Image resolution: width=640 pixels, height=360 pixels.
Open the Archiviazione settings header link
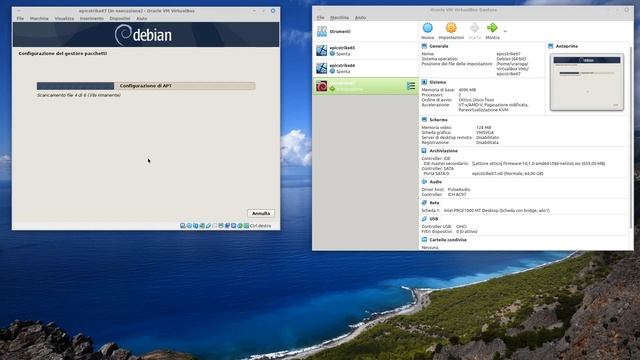(x=443, y=151)
